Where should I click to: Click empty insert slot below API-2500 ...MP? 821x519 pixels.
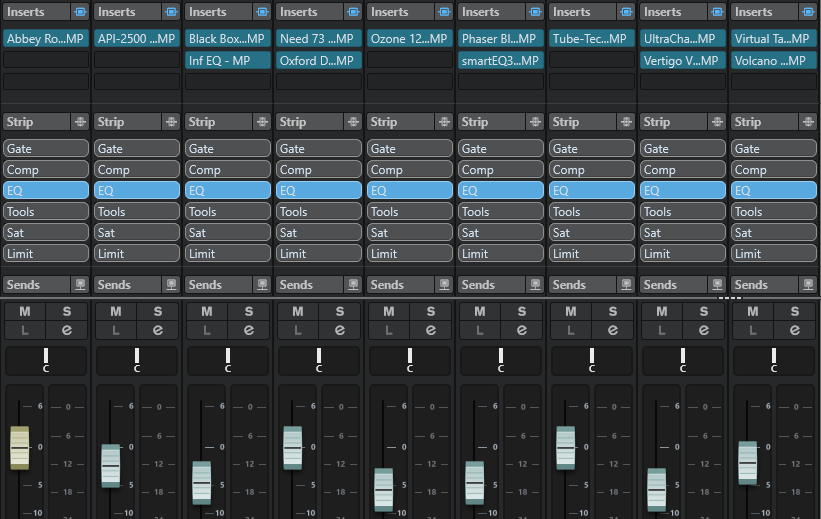[137, 60]
